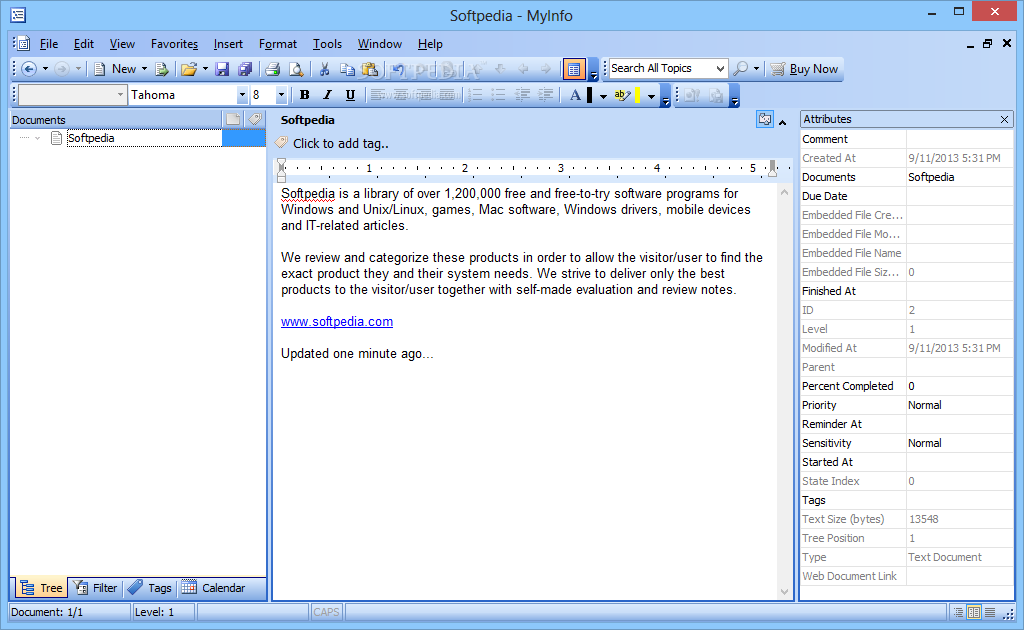This screenshot has width=1024, height=630.
Task: Open the Favorites menu
Action: click(x=174, y=44)
